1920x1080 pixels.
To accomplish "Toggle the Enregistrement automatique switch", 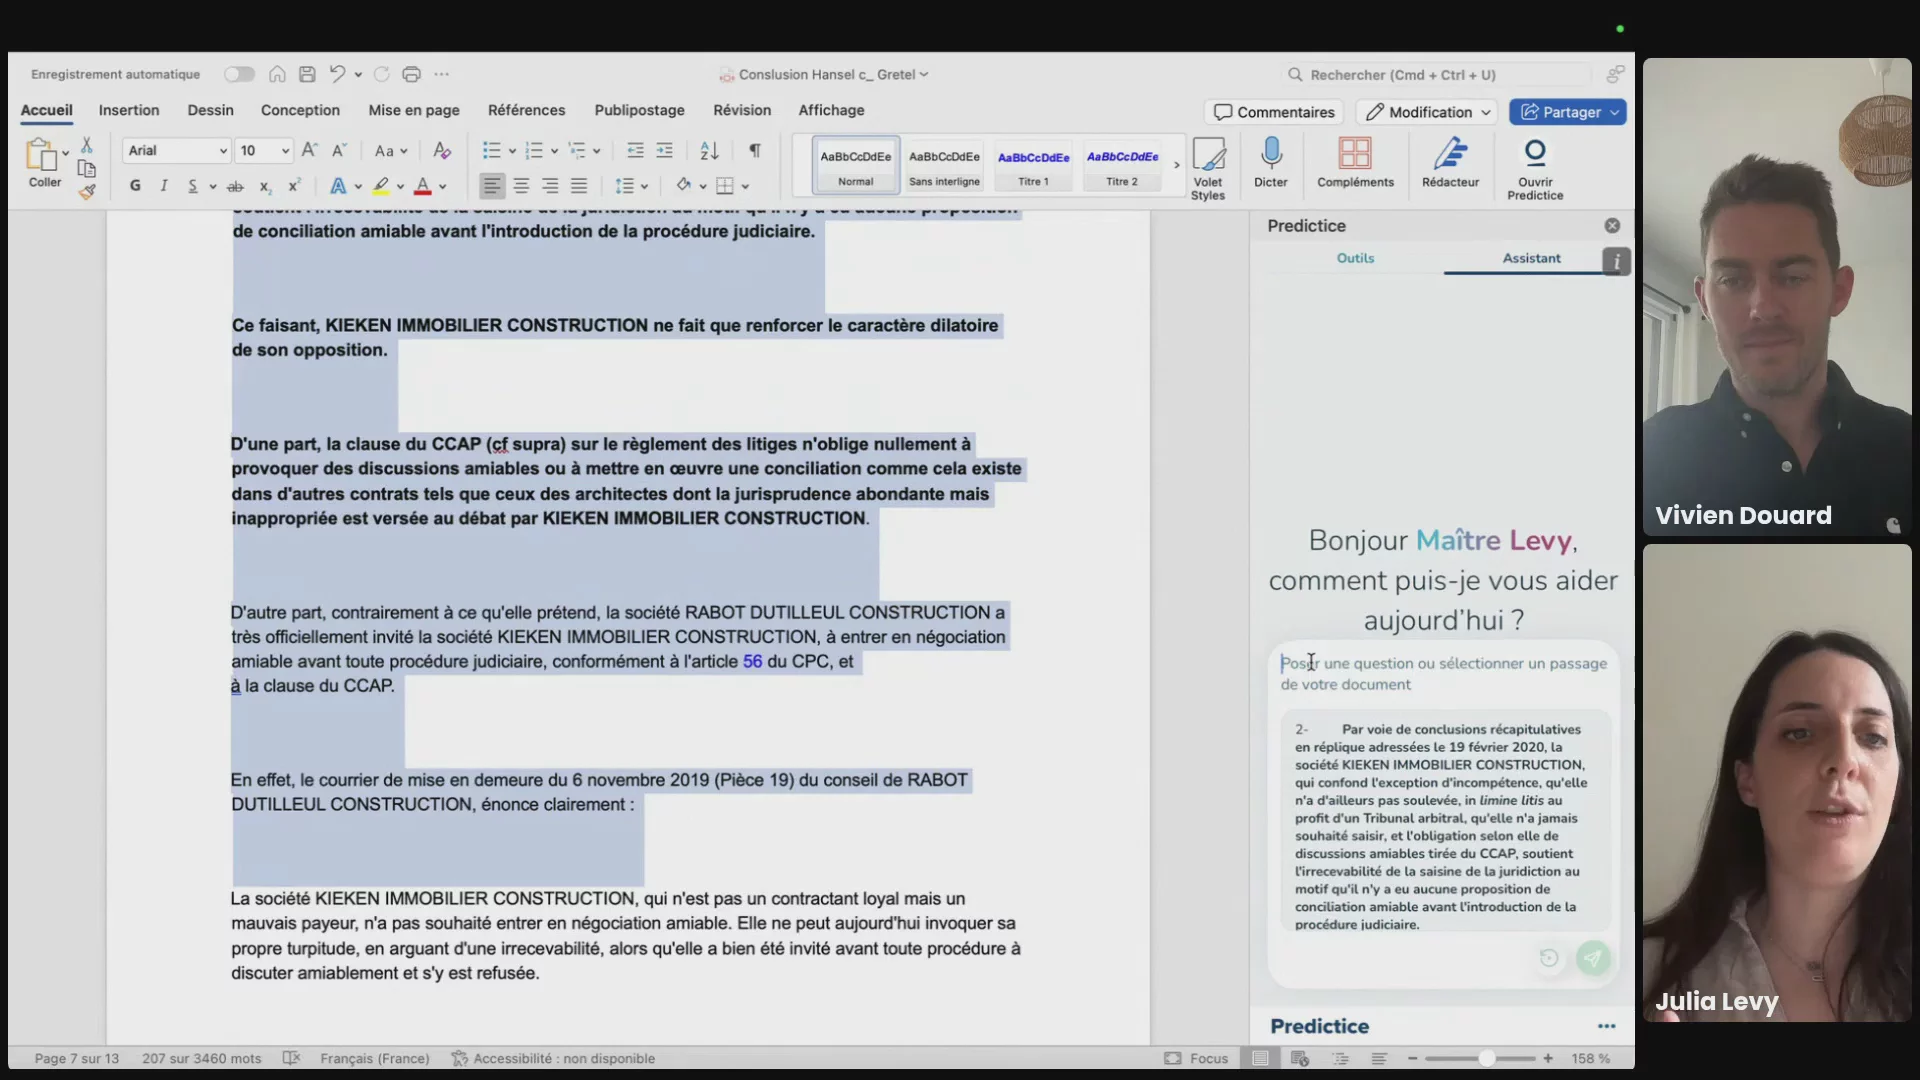I will 239,74.
